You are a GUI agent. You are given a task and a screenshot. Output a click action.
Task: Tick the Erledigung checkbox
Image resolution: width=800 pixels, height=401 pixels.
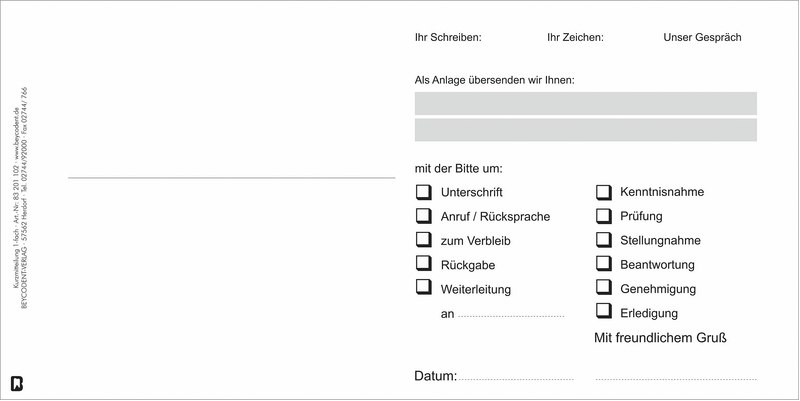[x=603, y=312]
